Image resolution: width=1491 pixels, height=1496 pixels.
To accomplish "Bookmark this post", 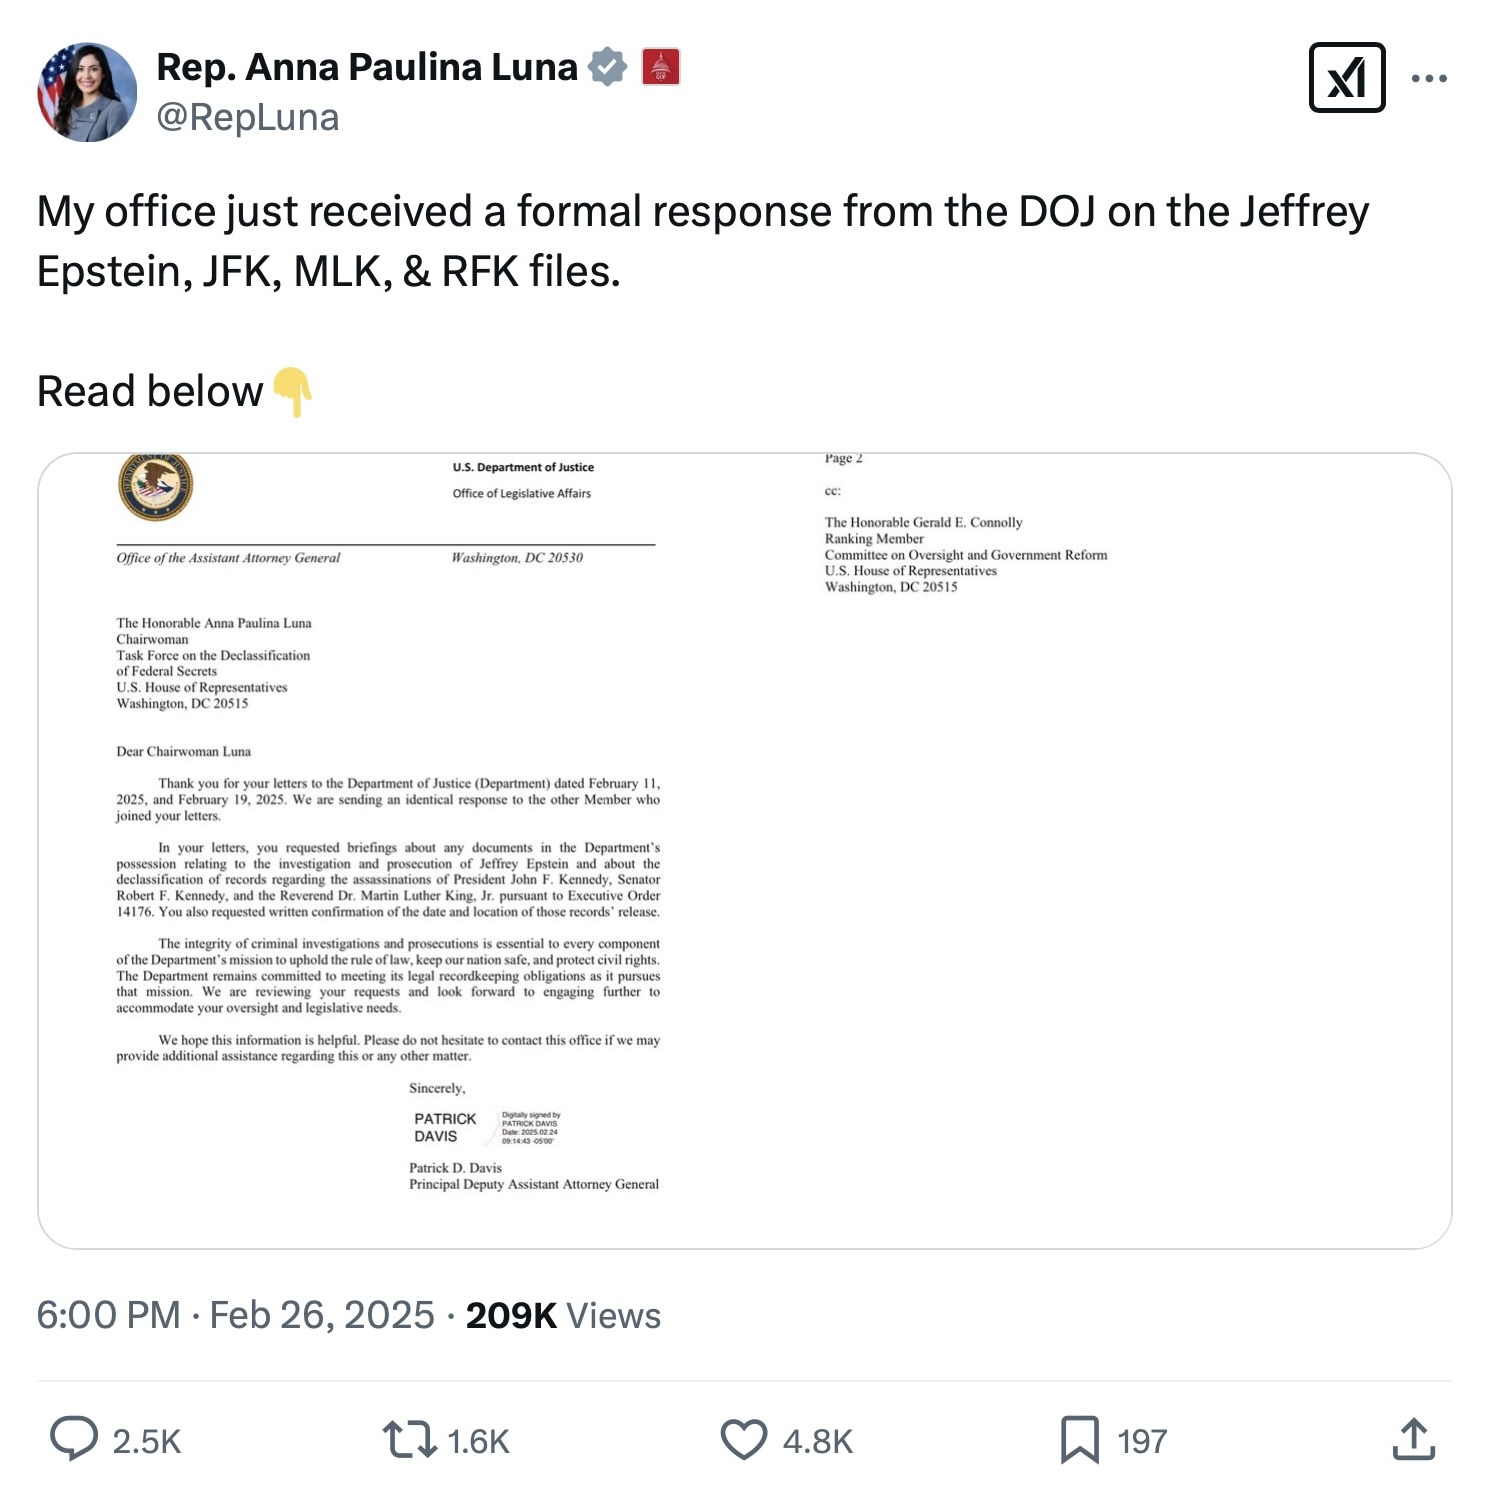I will (1079, 1440).
